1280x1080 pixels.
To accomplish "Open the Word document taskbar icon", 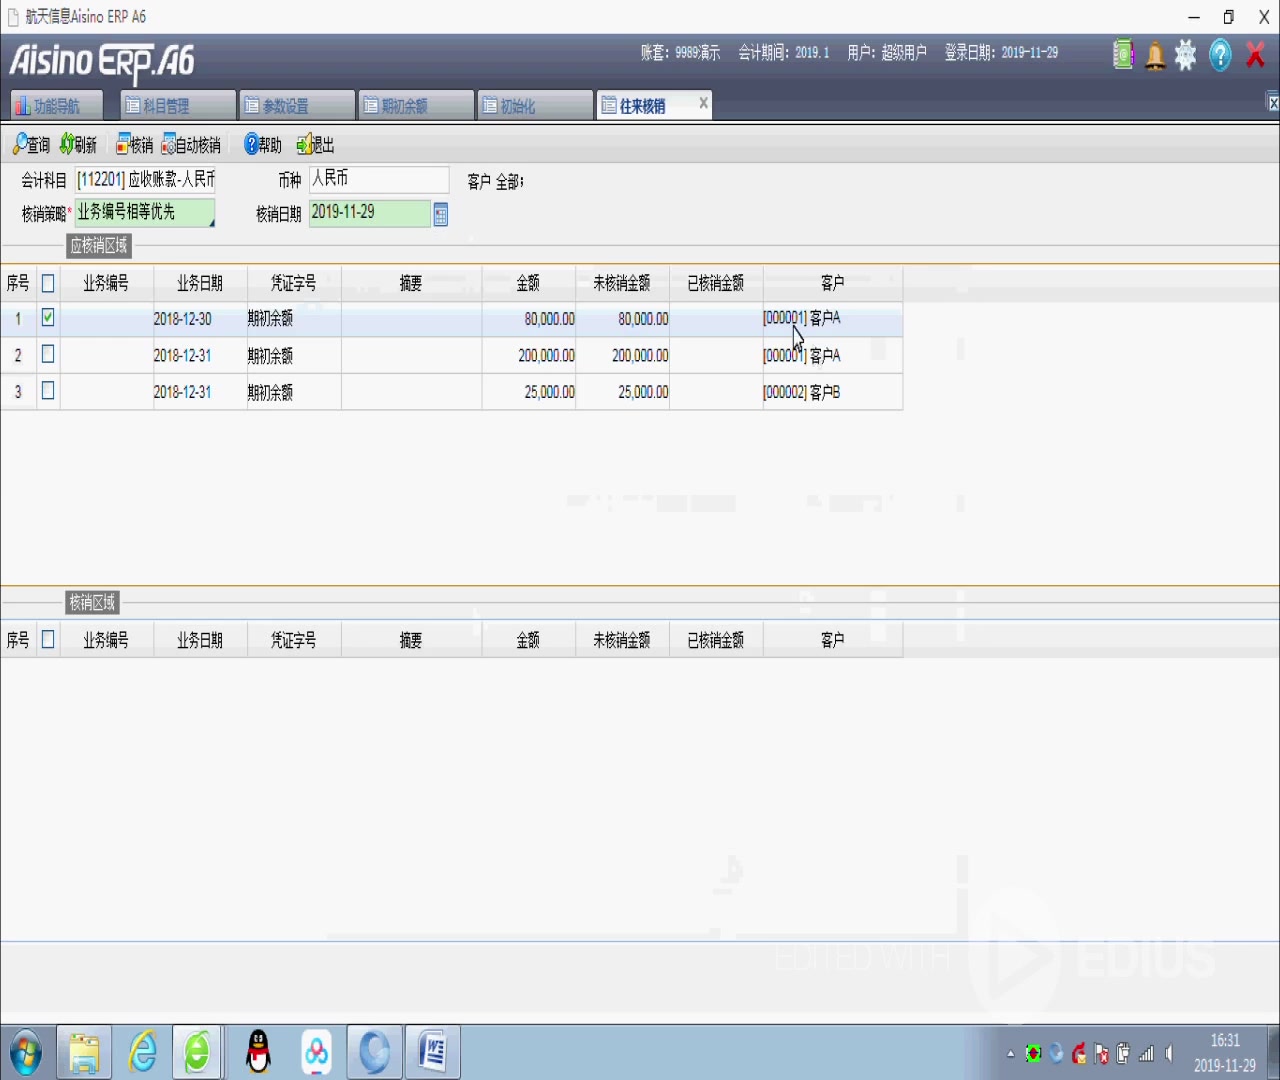I will [x=433, y=1053].
